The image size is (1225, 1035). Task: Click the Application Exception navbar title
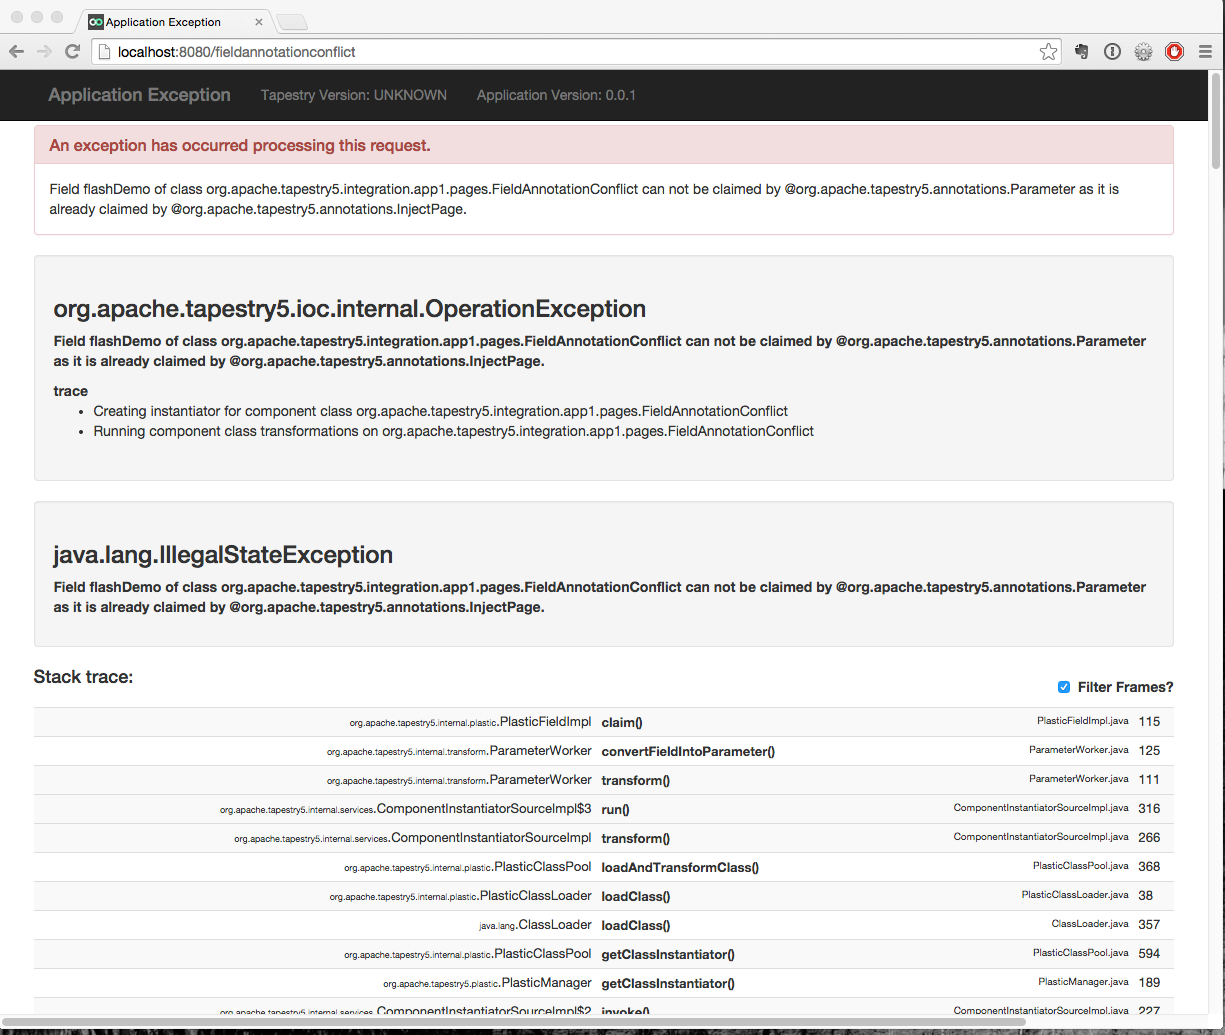pos(139,95)
